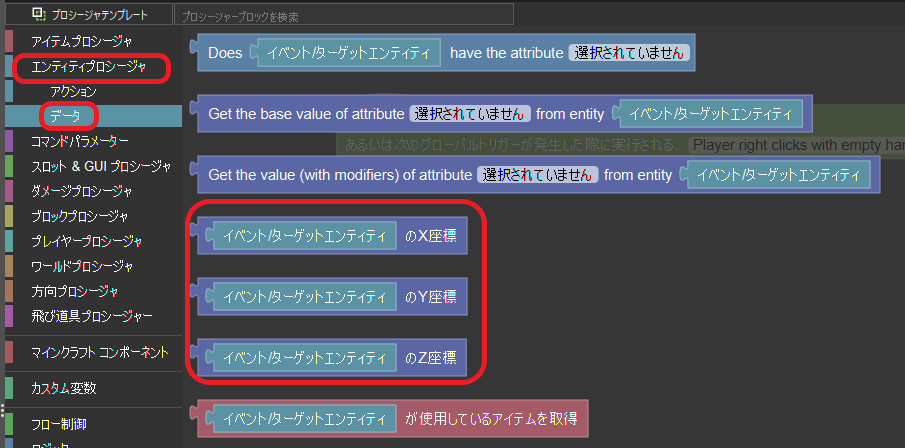Open the ブロックプロシージャ category
The width and height of the screenshot is (905, 448).
click(x=79, y=216)
